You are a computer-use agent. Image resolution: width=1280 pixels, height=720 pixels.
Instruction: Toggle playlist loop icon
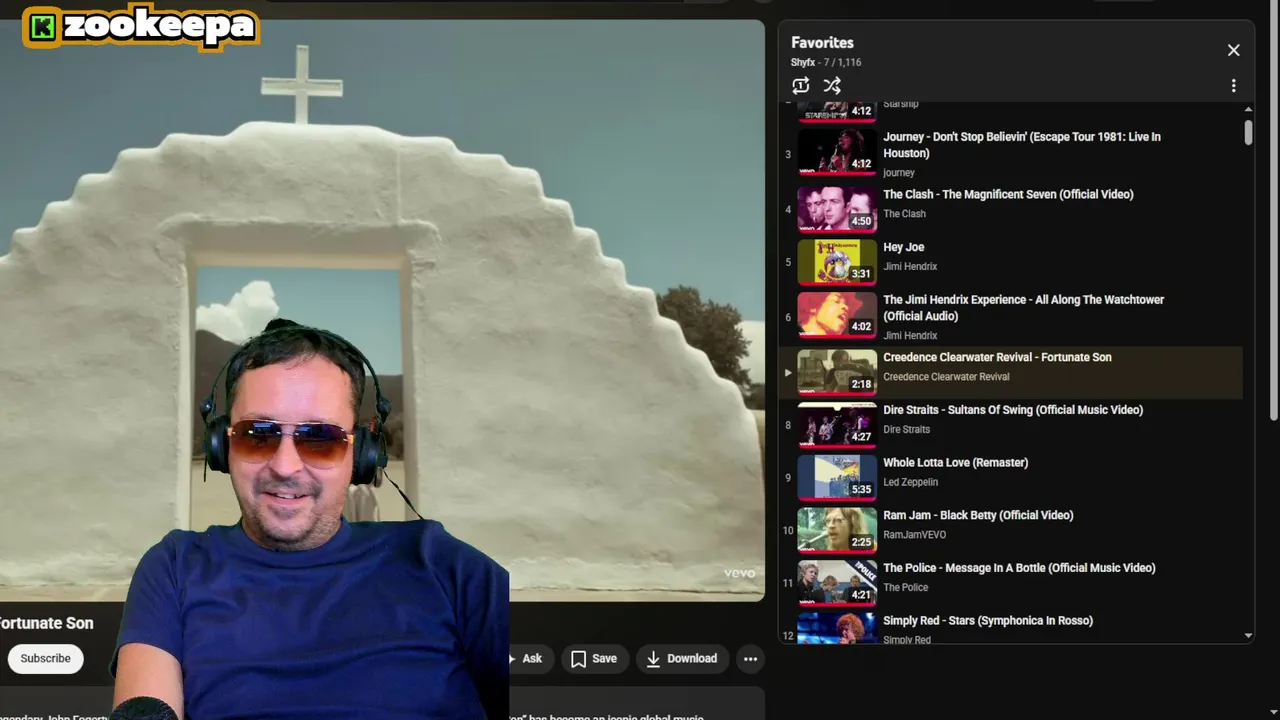(x=800, y=86)
